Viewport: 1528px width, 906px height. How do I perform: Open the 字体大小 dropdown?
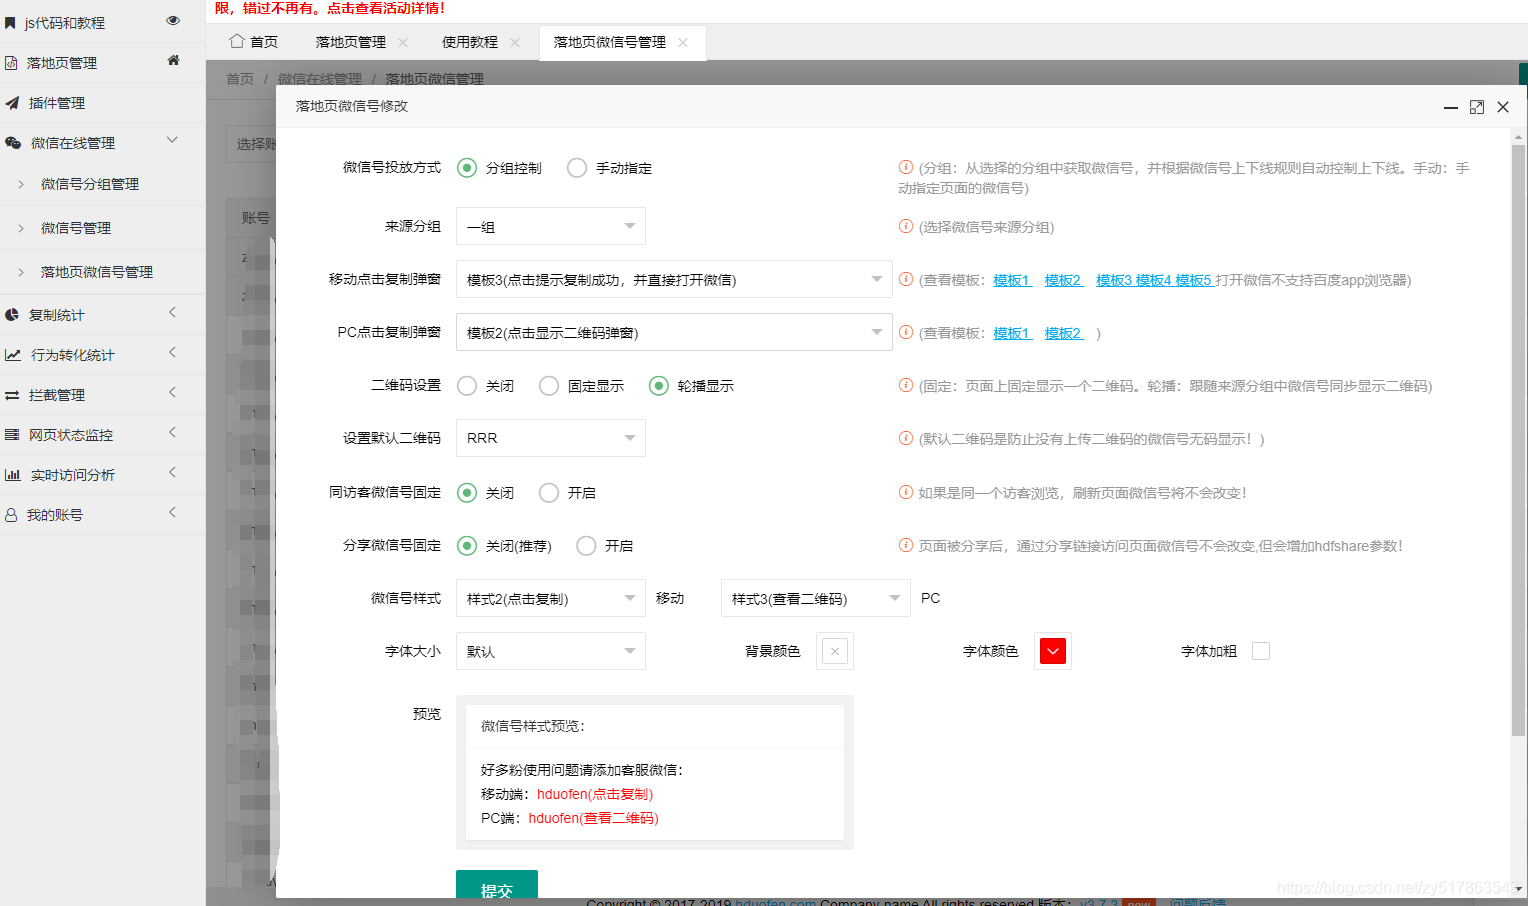pyautogui.click(x=550, y=651)
